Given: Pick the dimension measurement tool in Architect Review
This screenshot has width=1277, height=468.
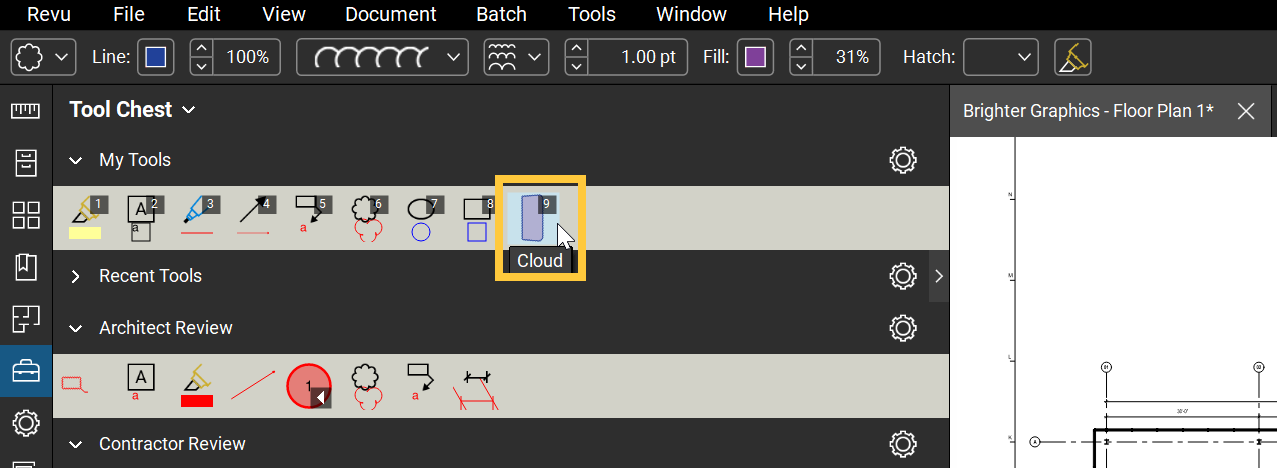Looking at the screenshot, I should pyautogui.click(x=477, y=386).
